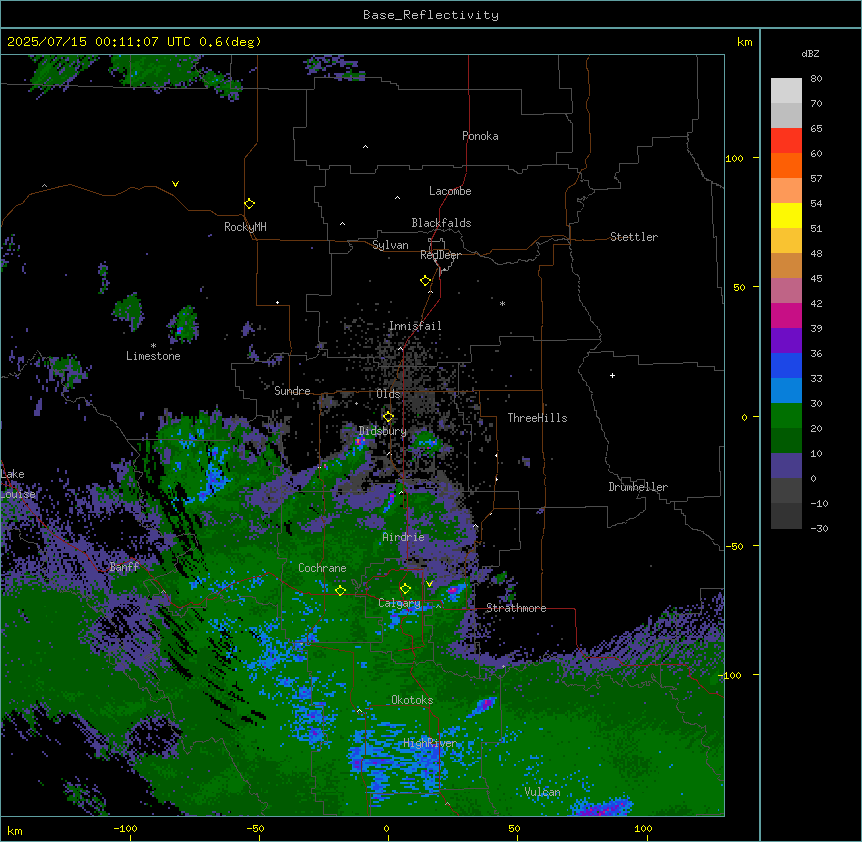
Task: Click the km unit label at bottom left
Action: [x=15, y=830]
